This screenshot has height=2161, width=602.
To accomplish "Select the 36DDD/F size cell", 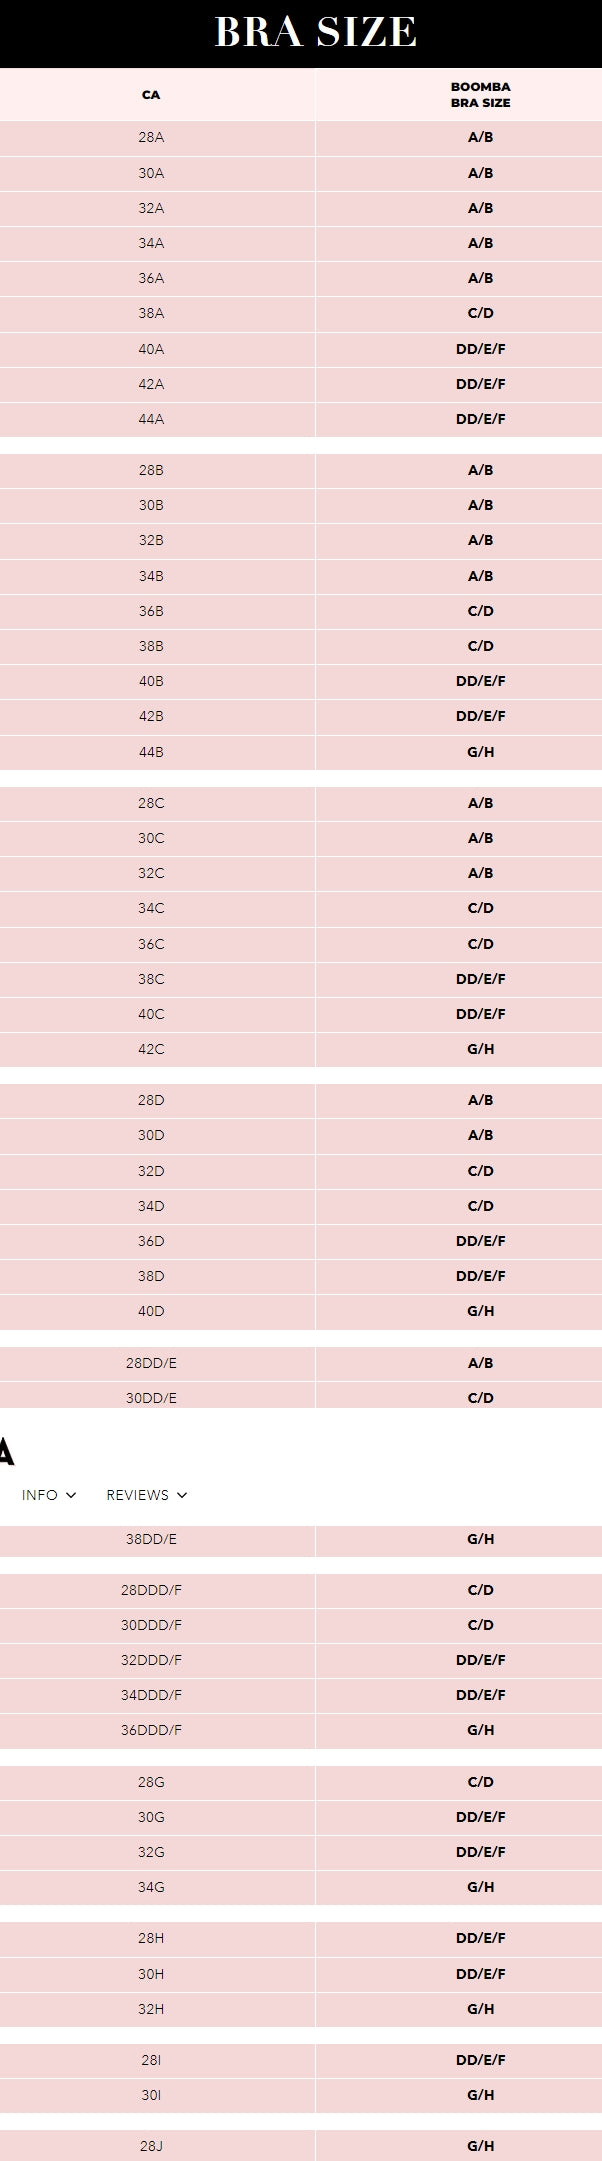I will 151,1730.
